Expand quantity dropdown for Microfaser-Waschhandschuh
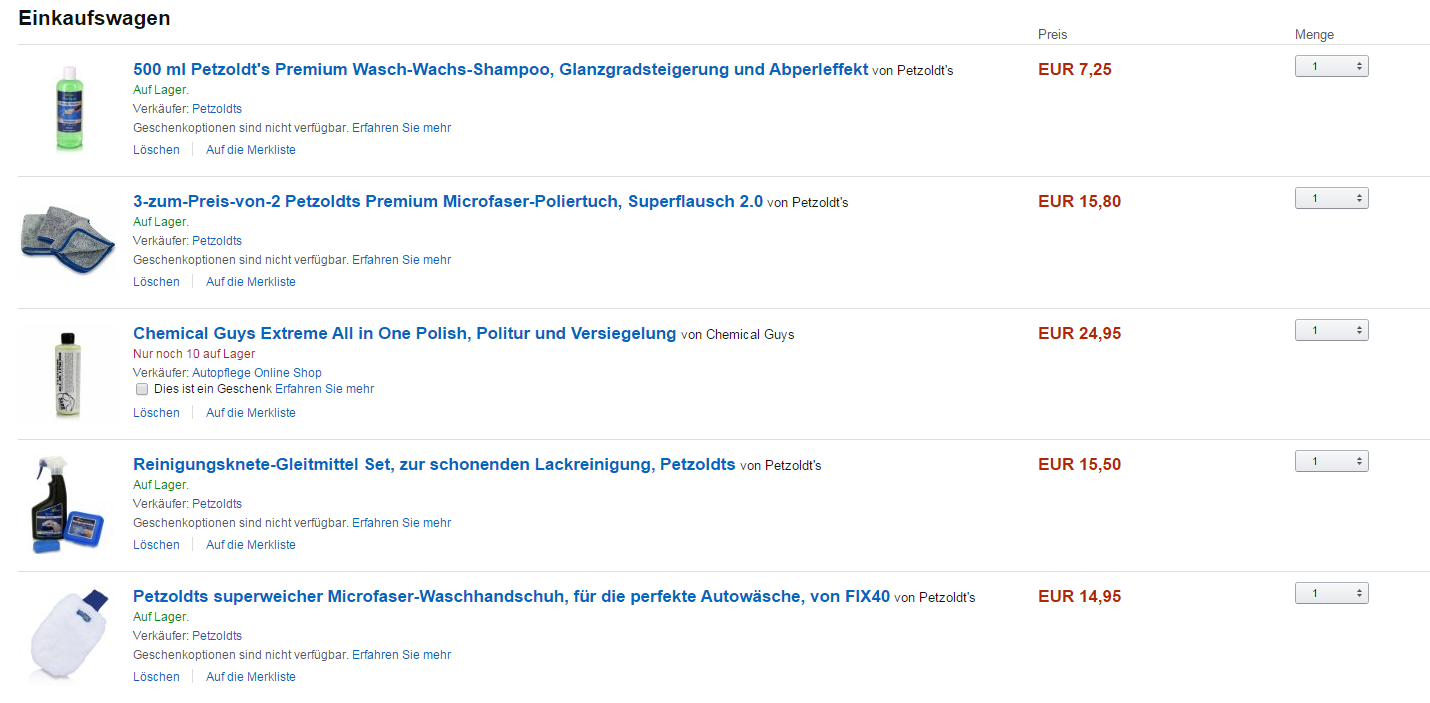The image size is (1430, 703). pos(1331,593)
